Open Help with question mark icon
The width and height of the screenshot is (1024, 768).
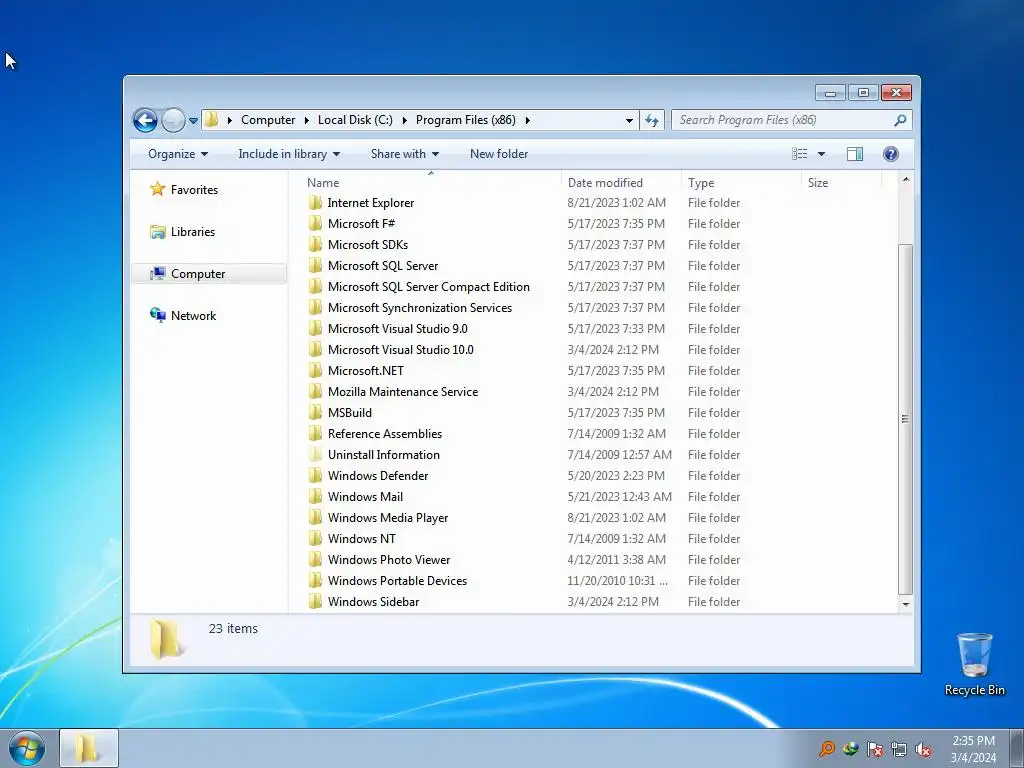click(891, 154)
